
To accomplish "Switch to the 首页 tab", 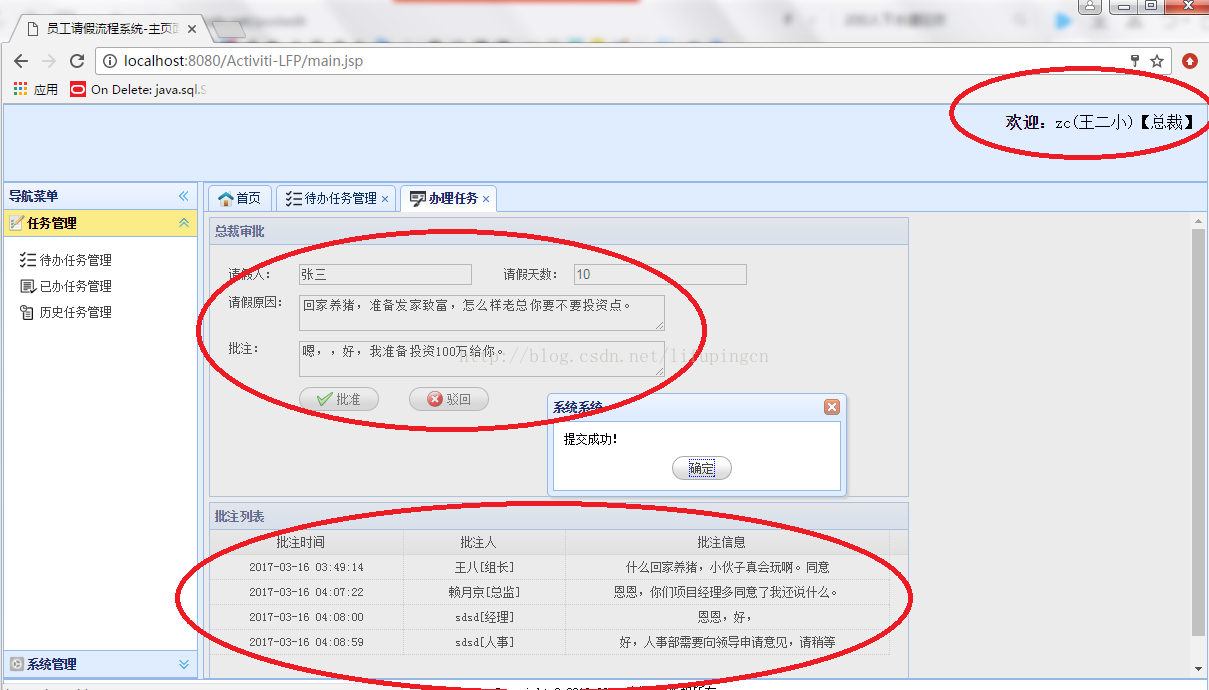I will pyautogui.click(x=240, y=198).
